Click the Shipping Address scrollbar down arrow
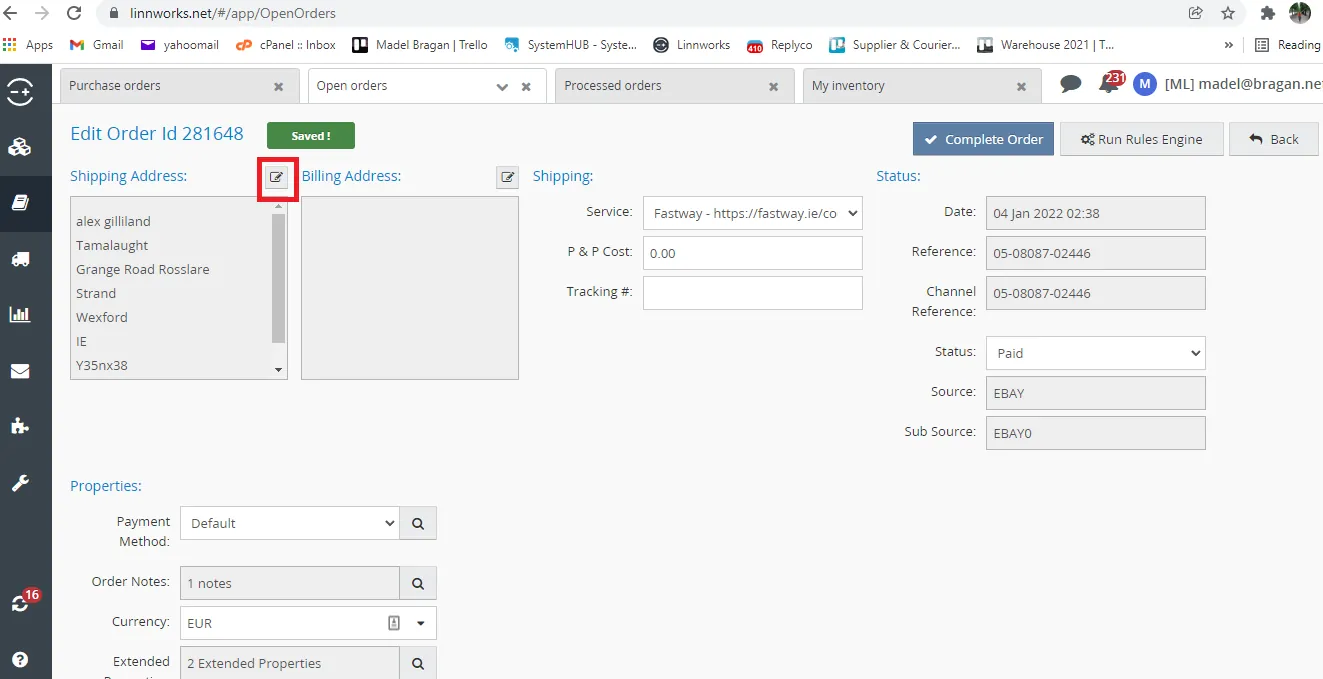This screenshot has width=1323, height=679. coord(279,370)
